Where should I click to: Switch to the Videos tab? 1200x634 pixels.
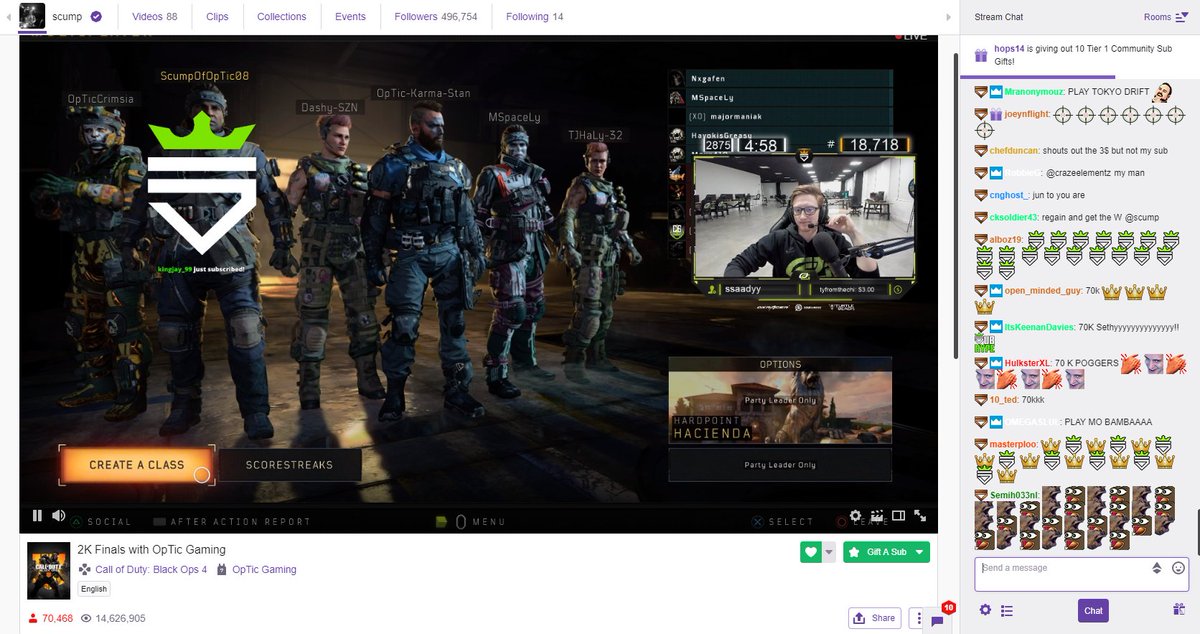click(154, 16)
